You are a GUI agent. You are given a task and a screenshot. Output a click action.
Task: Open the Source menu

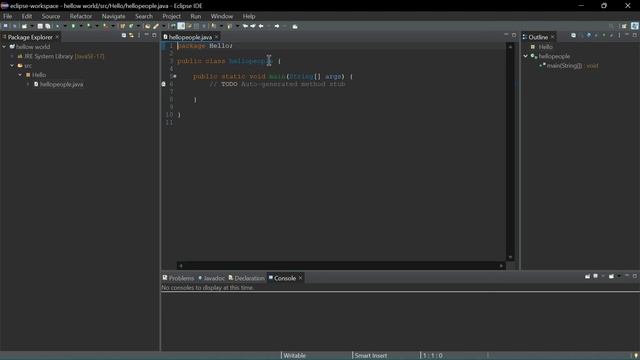coord(51,16)
